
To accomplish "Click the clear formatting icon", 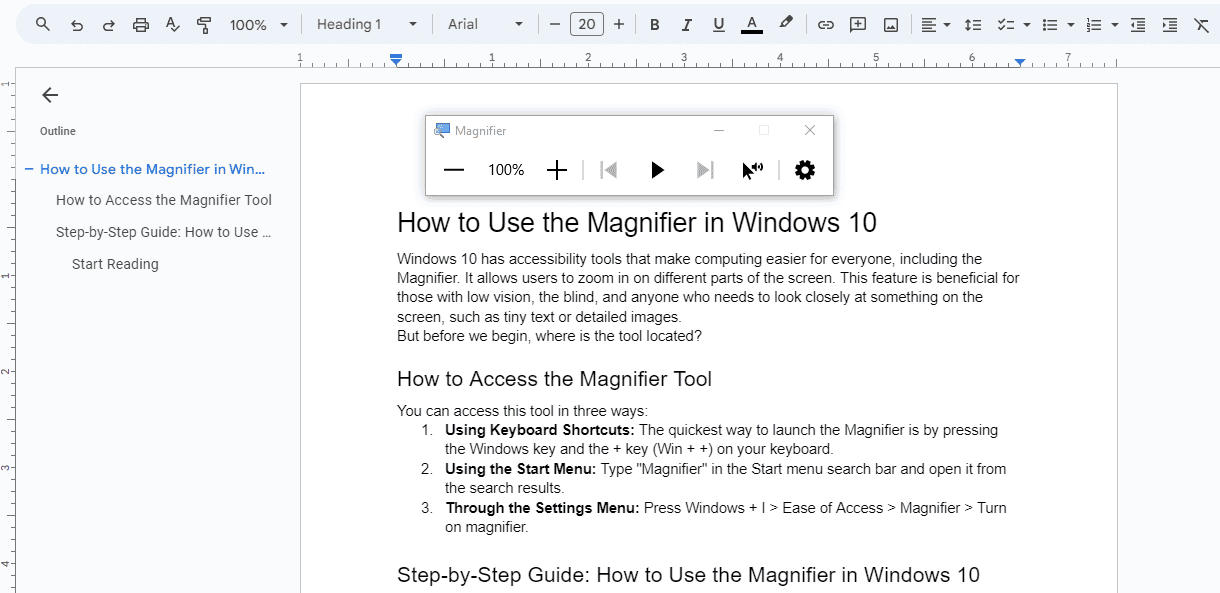I will (x=1201, y=25).
